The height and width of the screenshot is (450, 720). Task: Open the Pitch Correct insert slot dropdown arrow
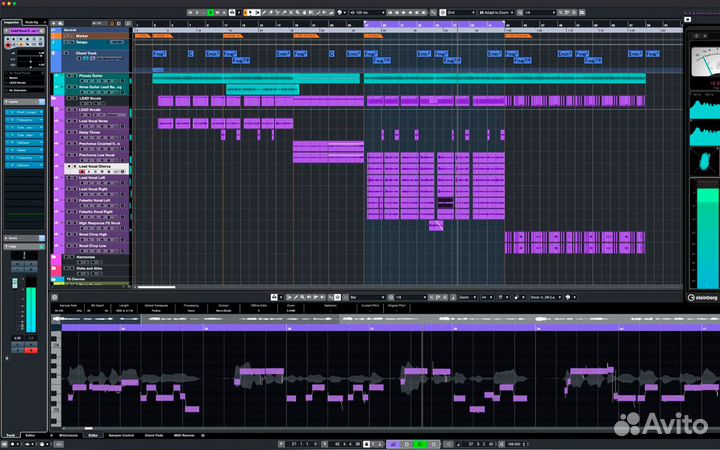click(x=41, y=112)
